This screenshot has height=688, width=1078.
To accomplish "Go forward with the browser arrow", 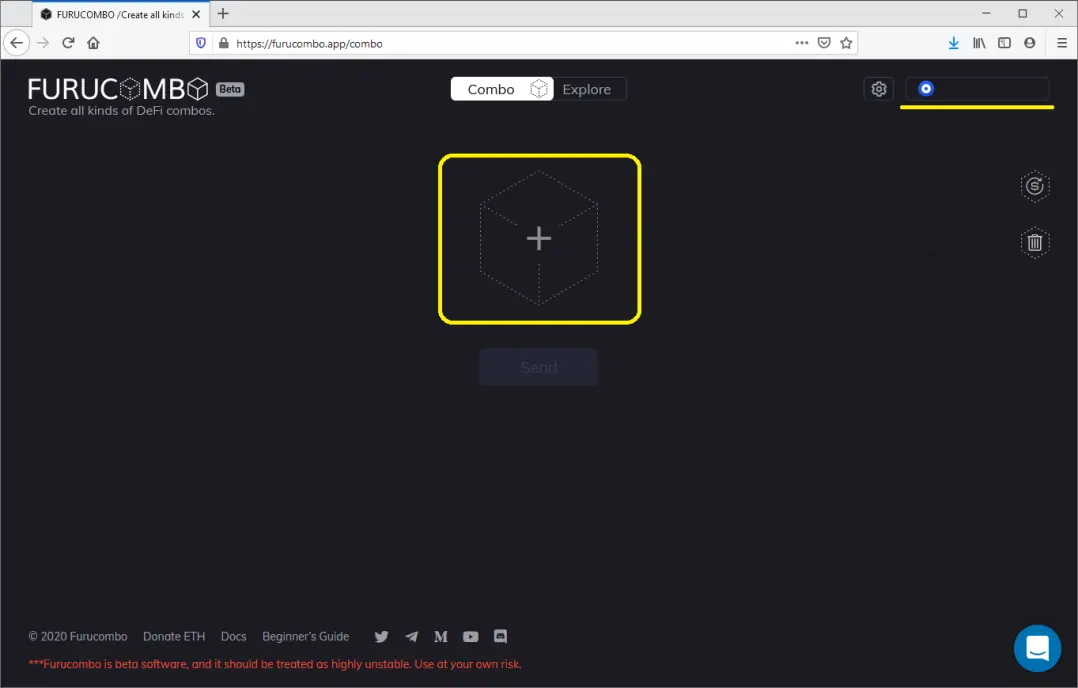I will pyautogui.click(x=43, y=43).
